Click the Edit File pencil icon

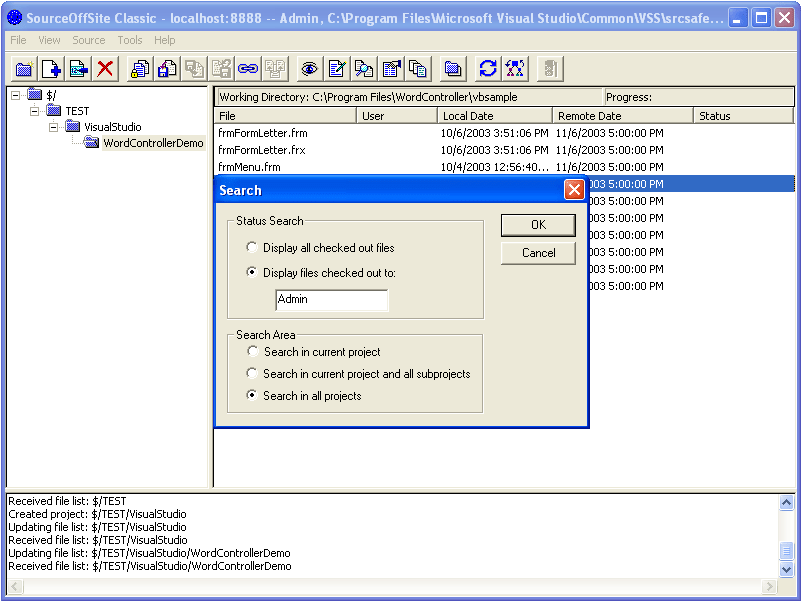(x=337, y=69)
